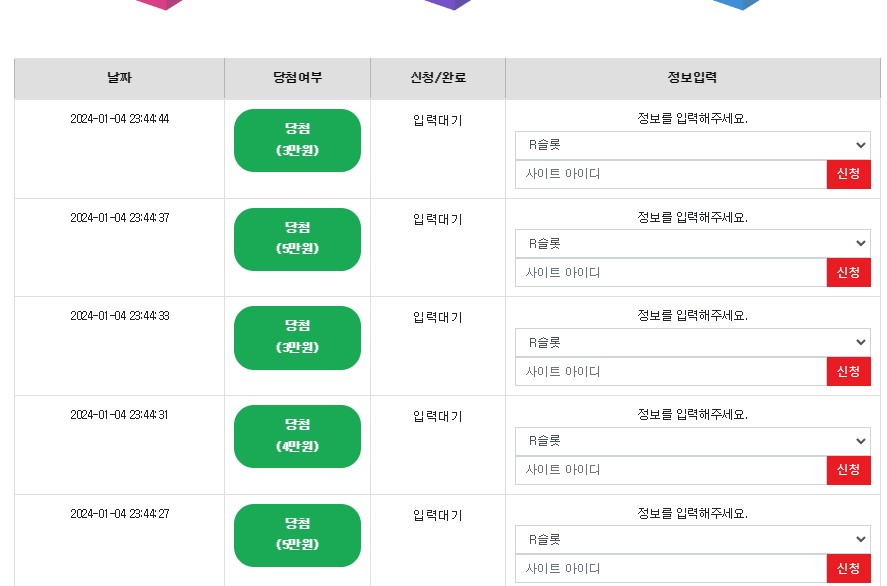Viewport: 887px width, 586px height.
Task: Open the R슬롯 dropdown in the 23:44:37 row
Action: 692,244
